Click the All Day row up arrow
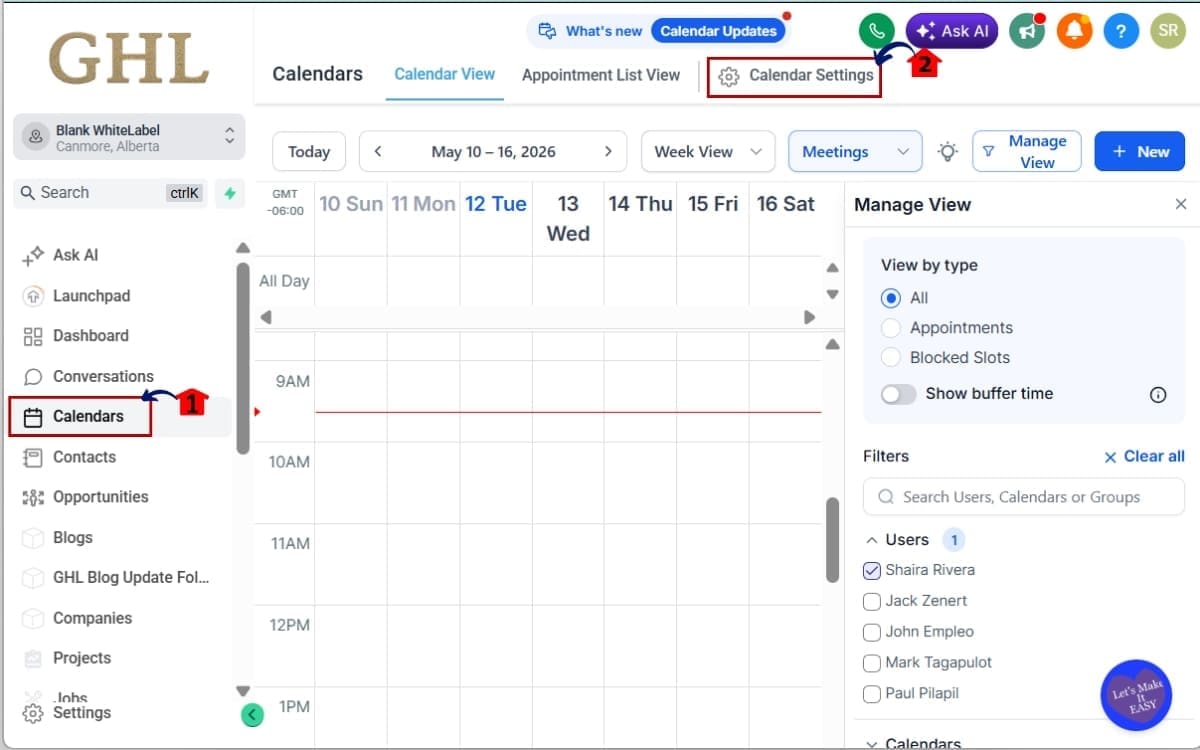 (x=832, y=268)
